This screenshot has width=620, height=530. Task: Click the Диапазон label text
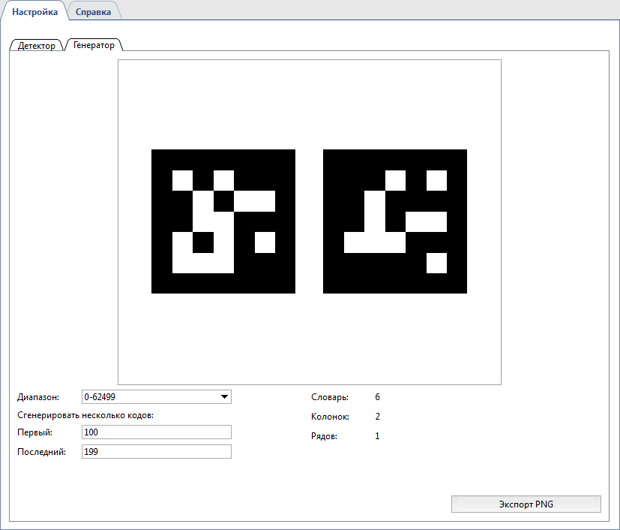click(39, 397)
